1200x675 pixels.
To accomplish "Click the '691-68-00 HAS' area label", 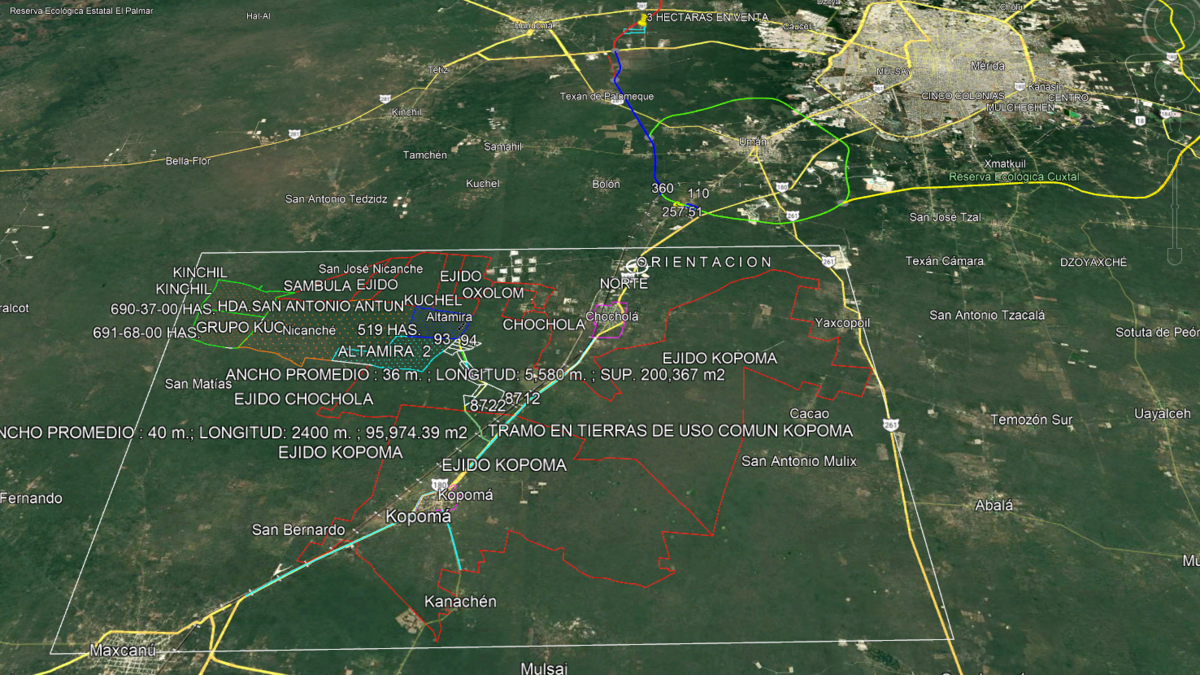I will 145,332.
